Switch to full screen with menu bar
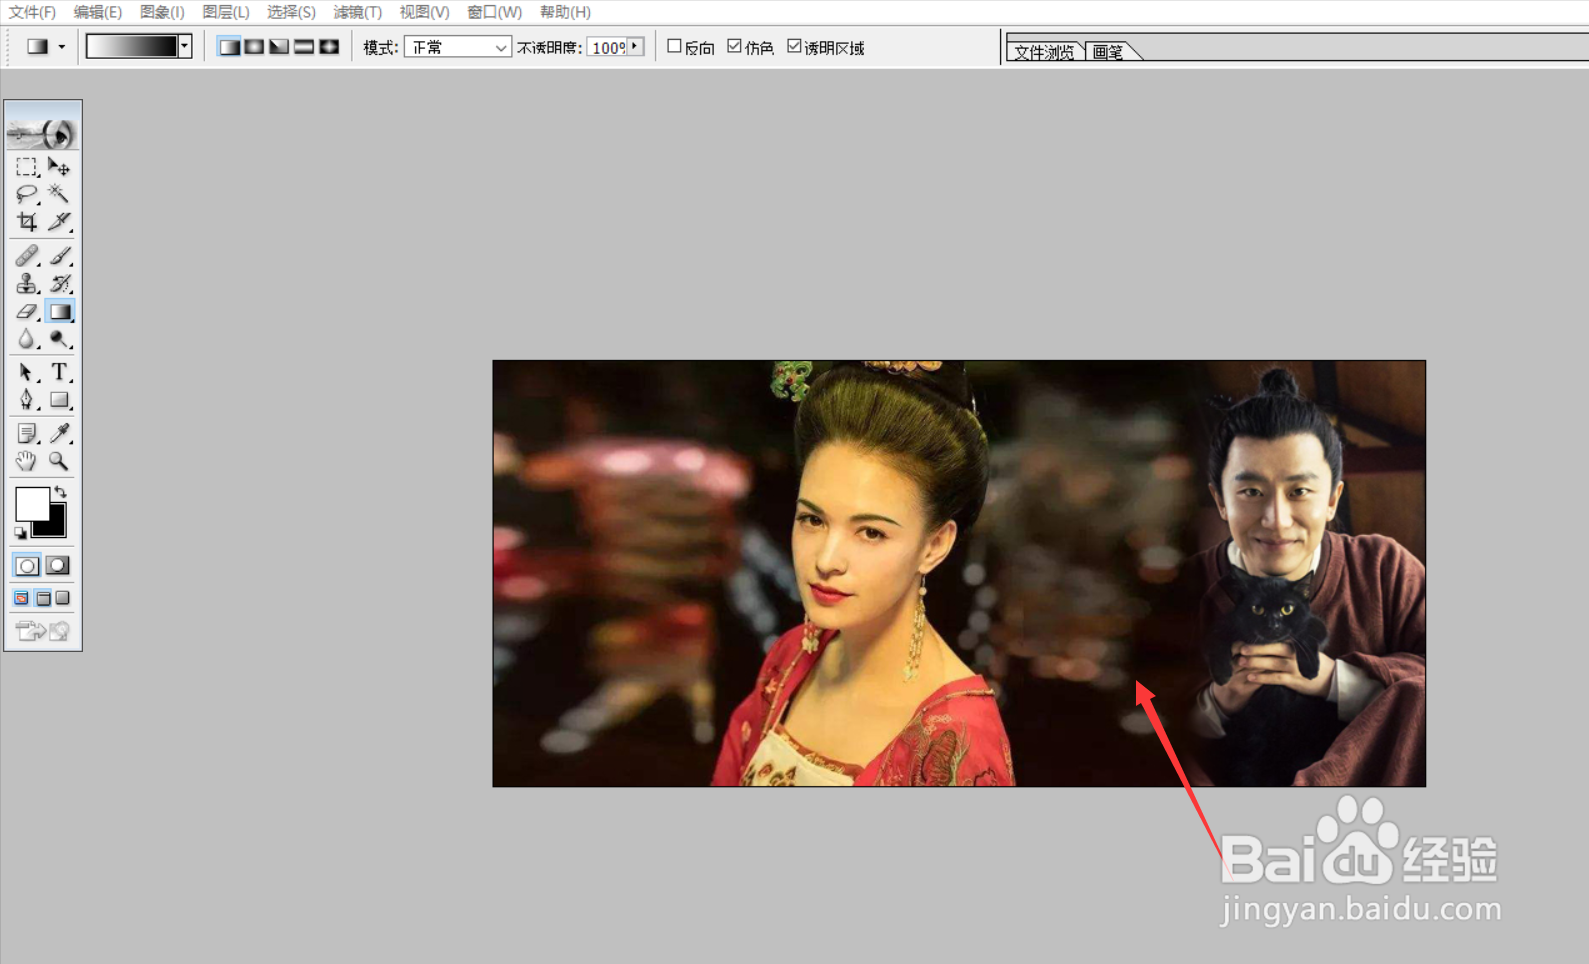 pos(43,598)
